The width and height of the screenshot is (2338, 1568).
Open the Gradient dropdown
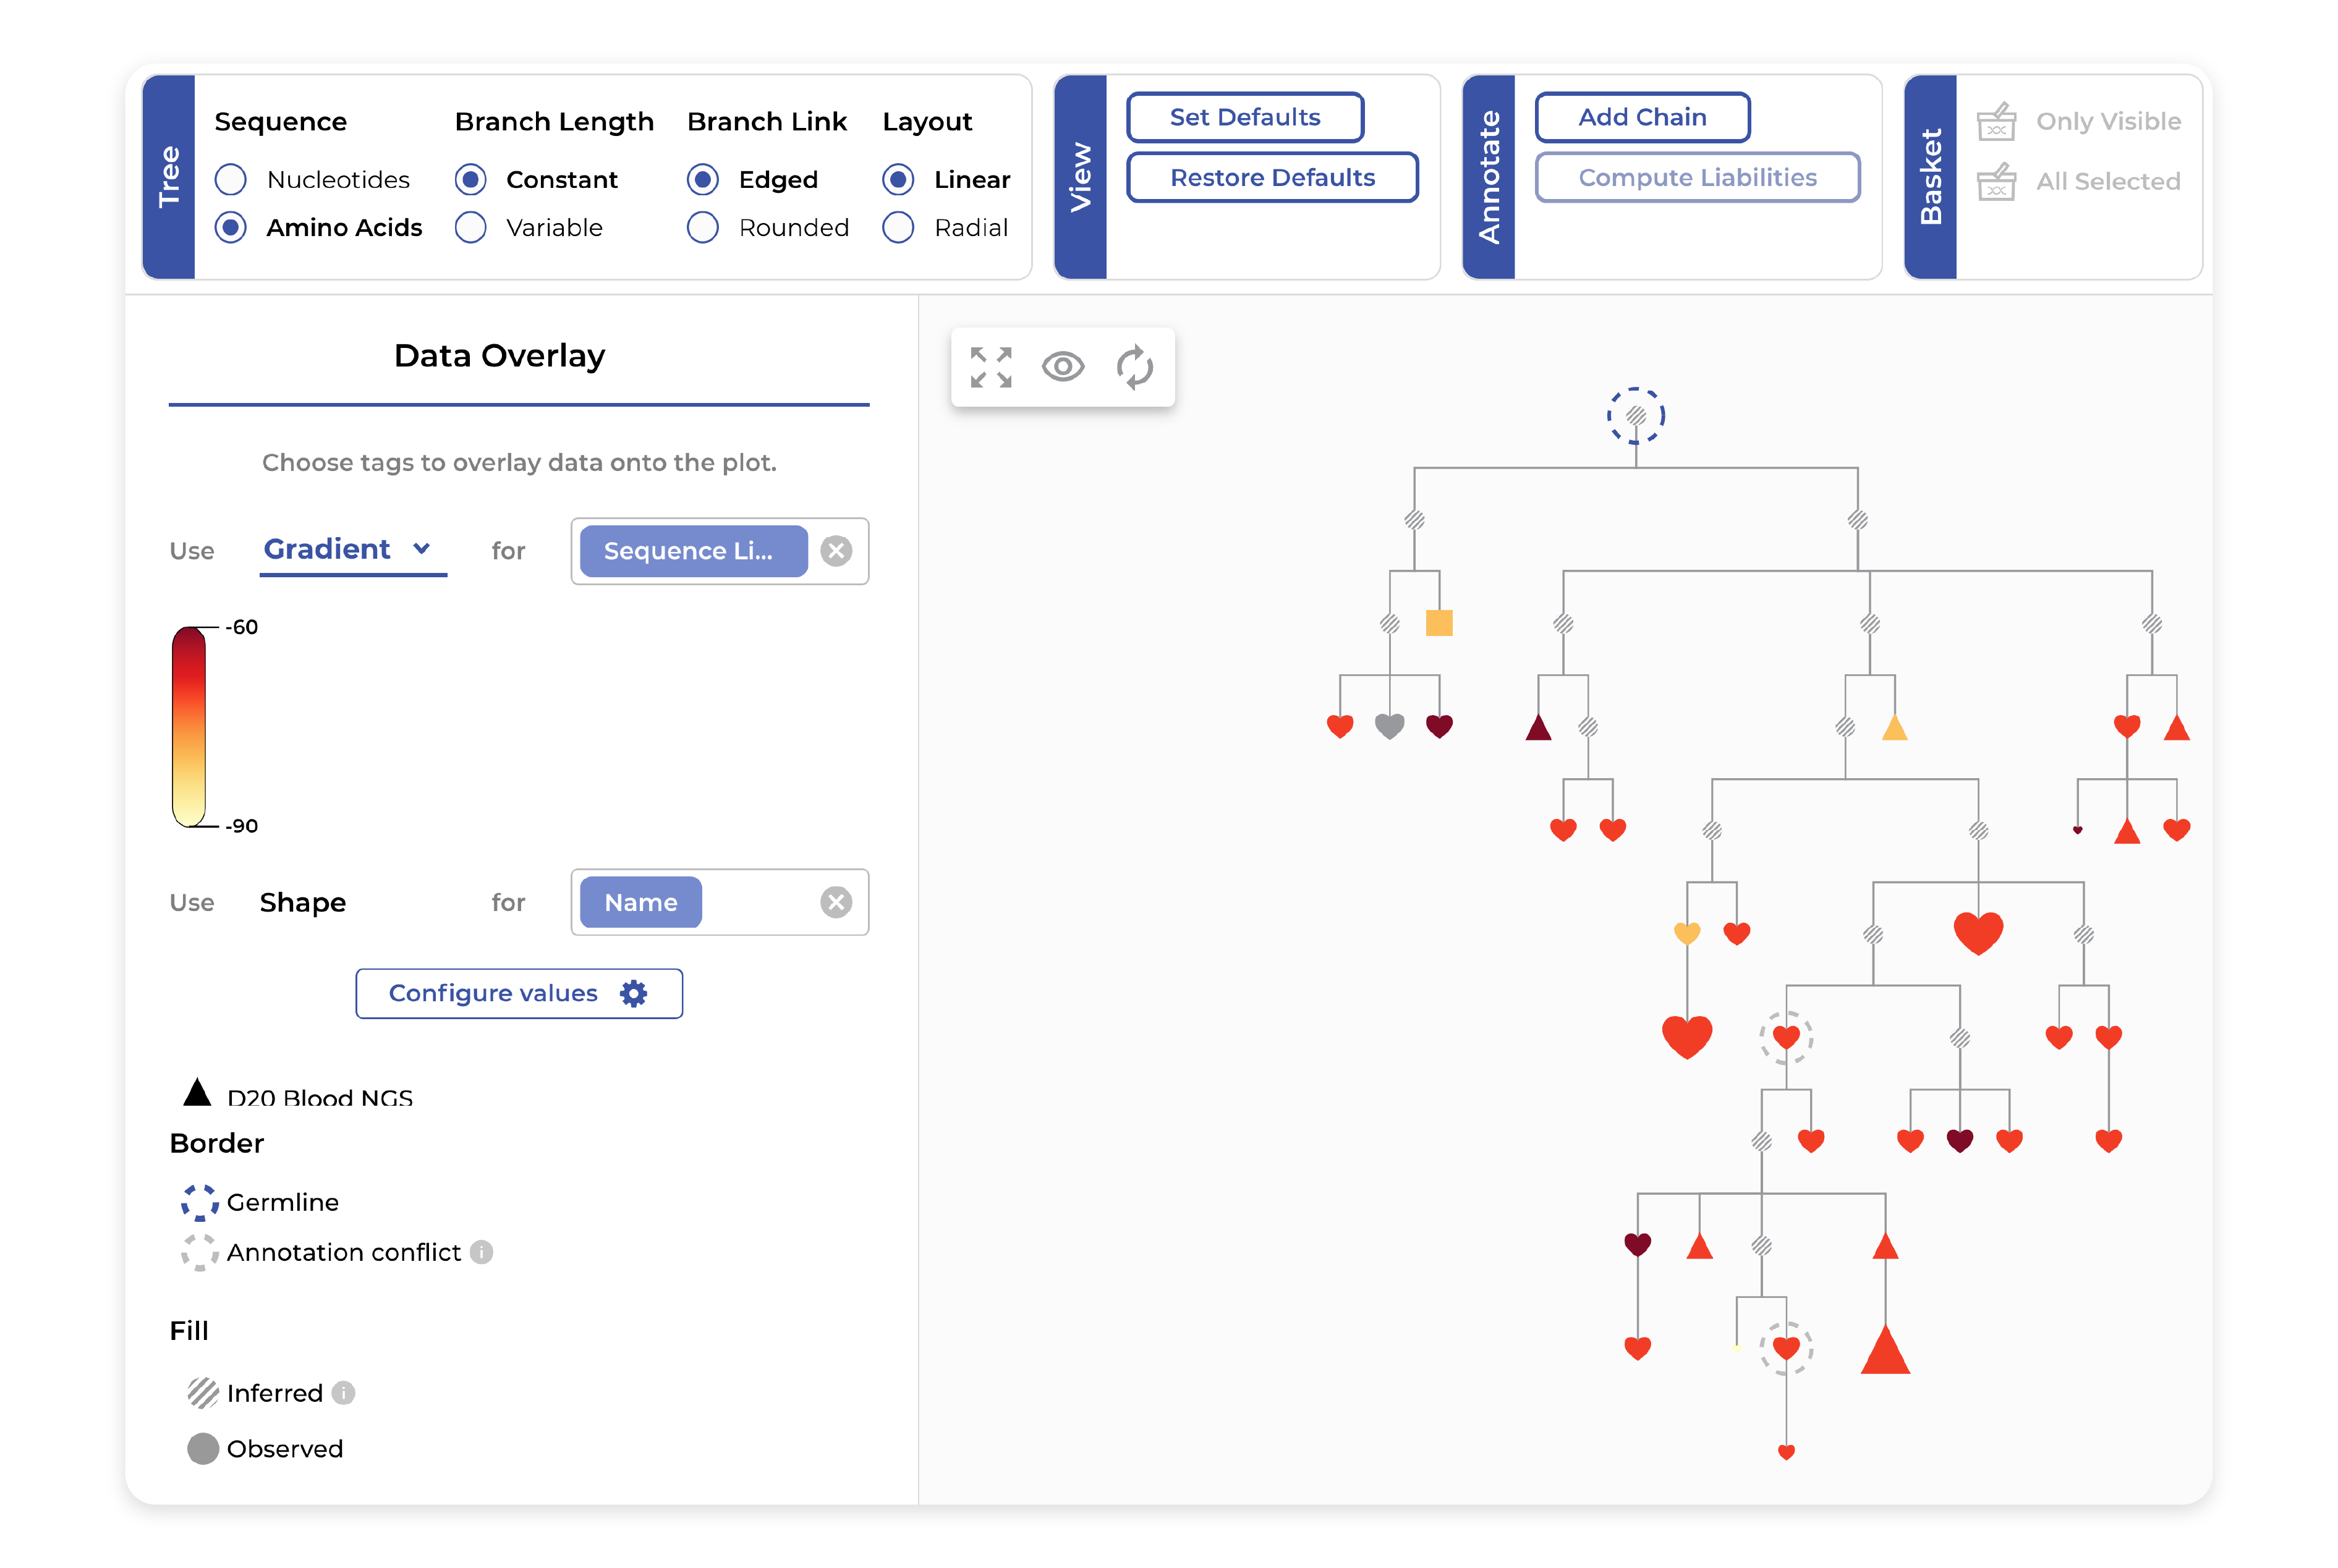(x=352, y=550)
